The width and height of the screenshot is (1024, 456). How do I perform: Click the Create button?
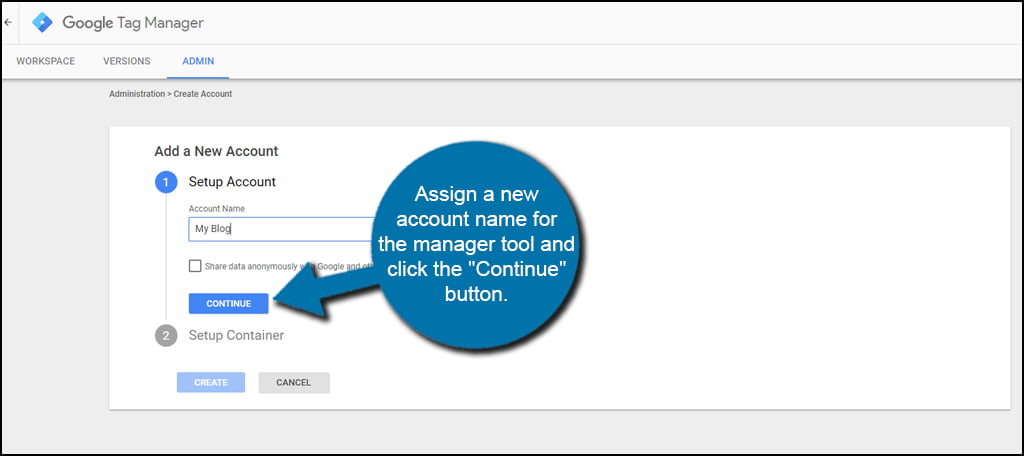(210, 383)
